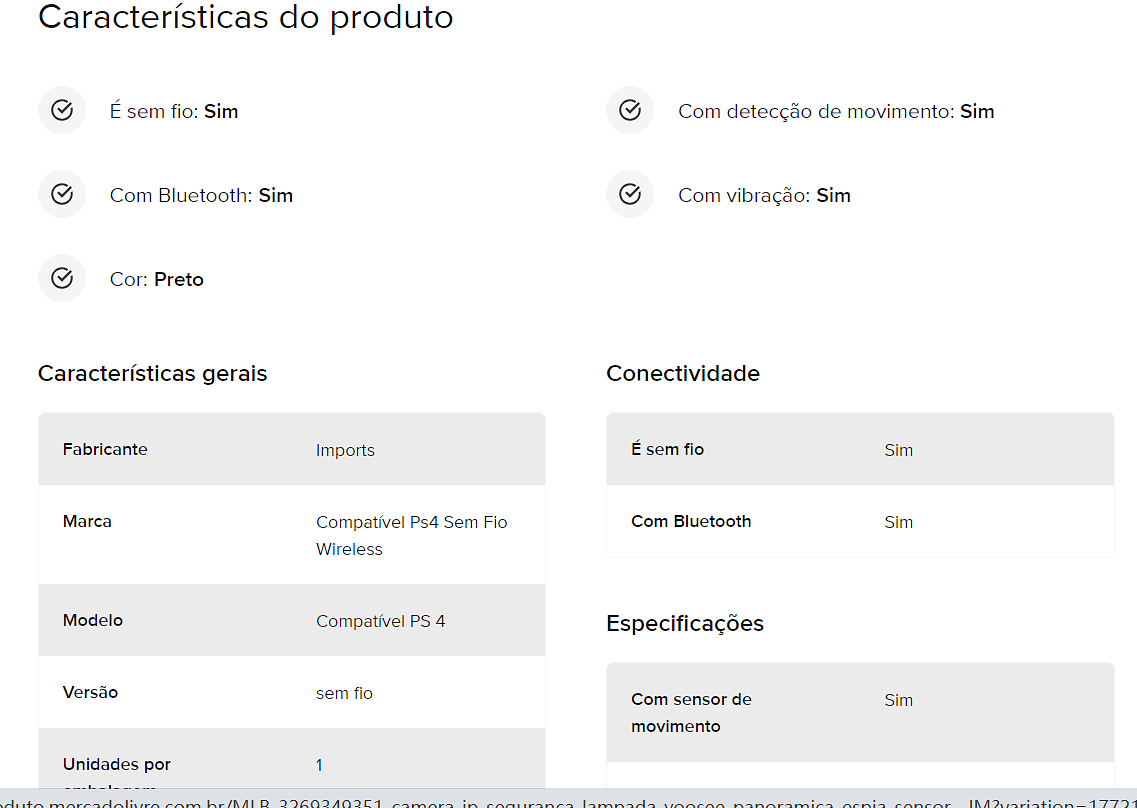Click the Características do produto heading
The image size is (1137, 808).
[x=246, y=17]
